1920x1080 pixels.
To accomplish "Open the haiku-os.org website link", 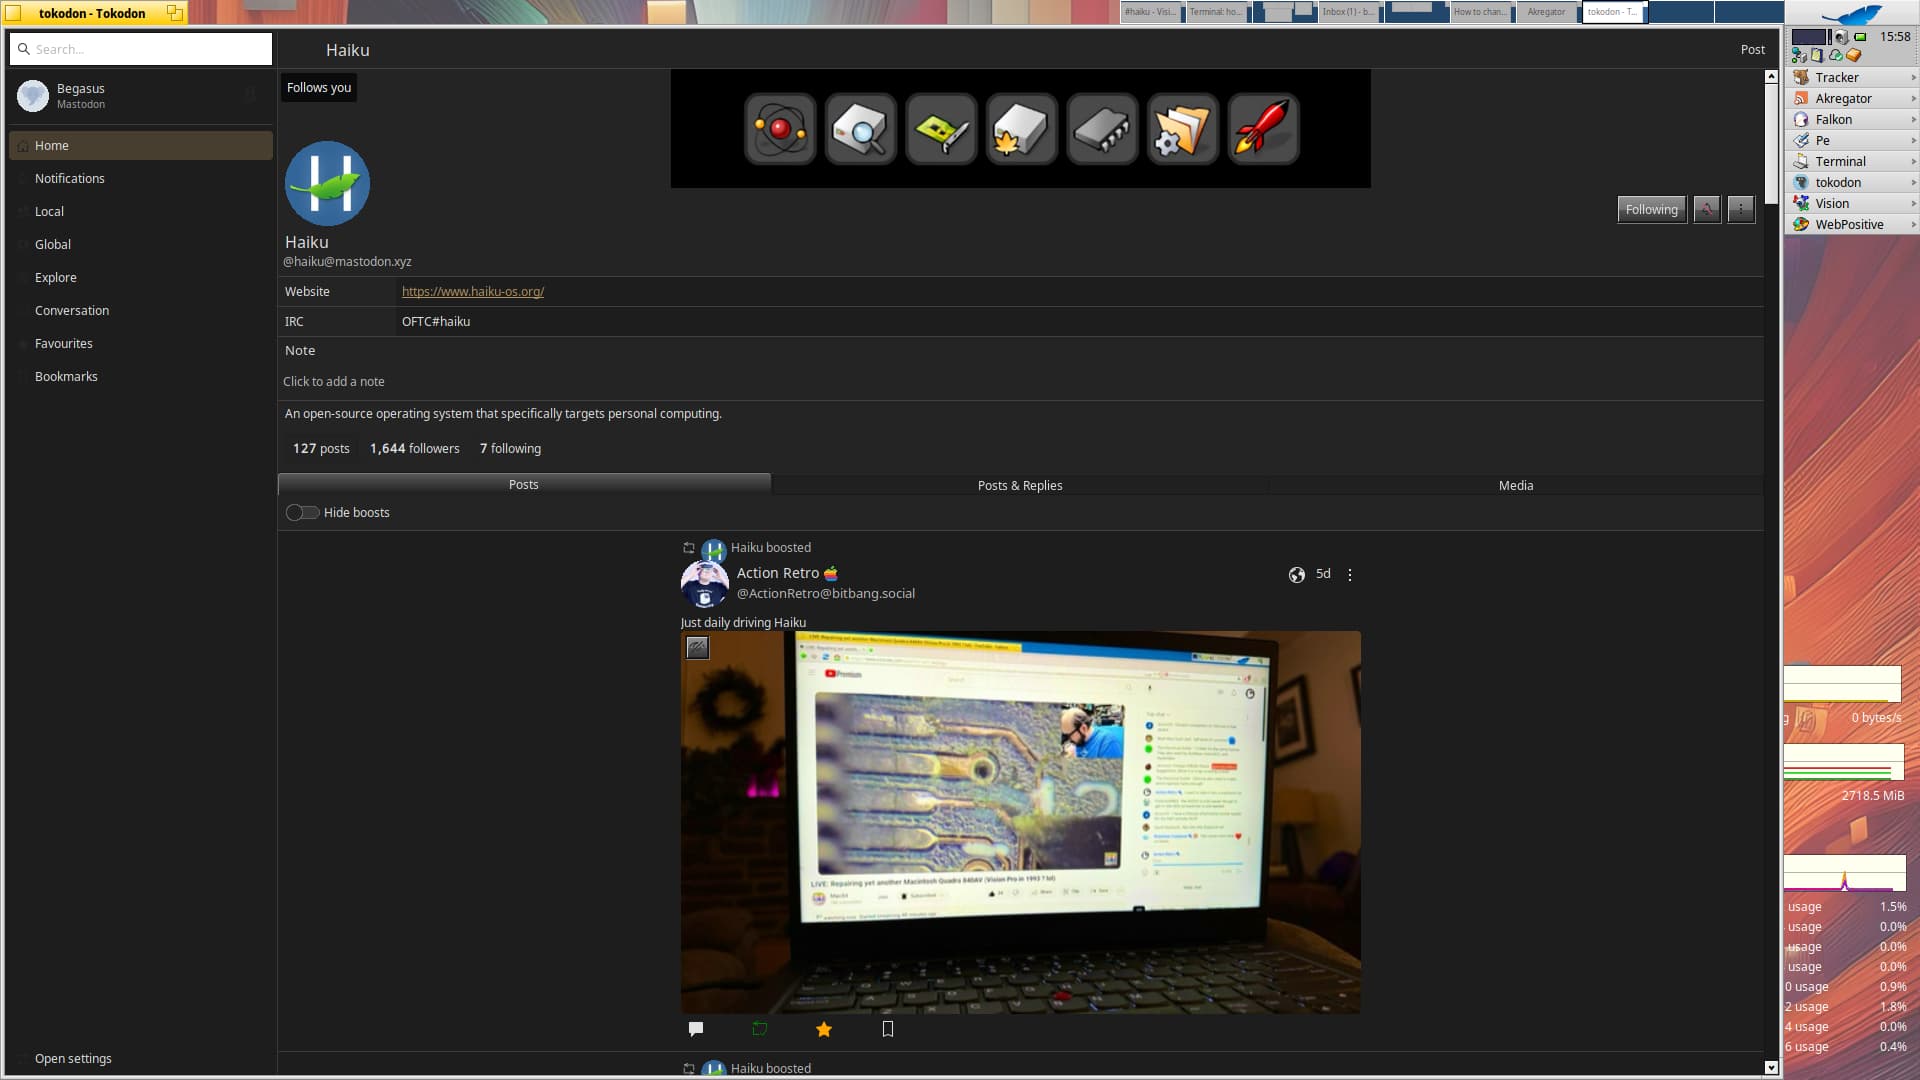I will [x=473, y=292].
